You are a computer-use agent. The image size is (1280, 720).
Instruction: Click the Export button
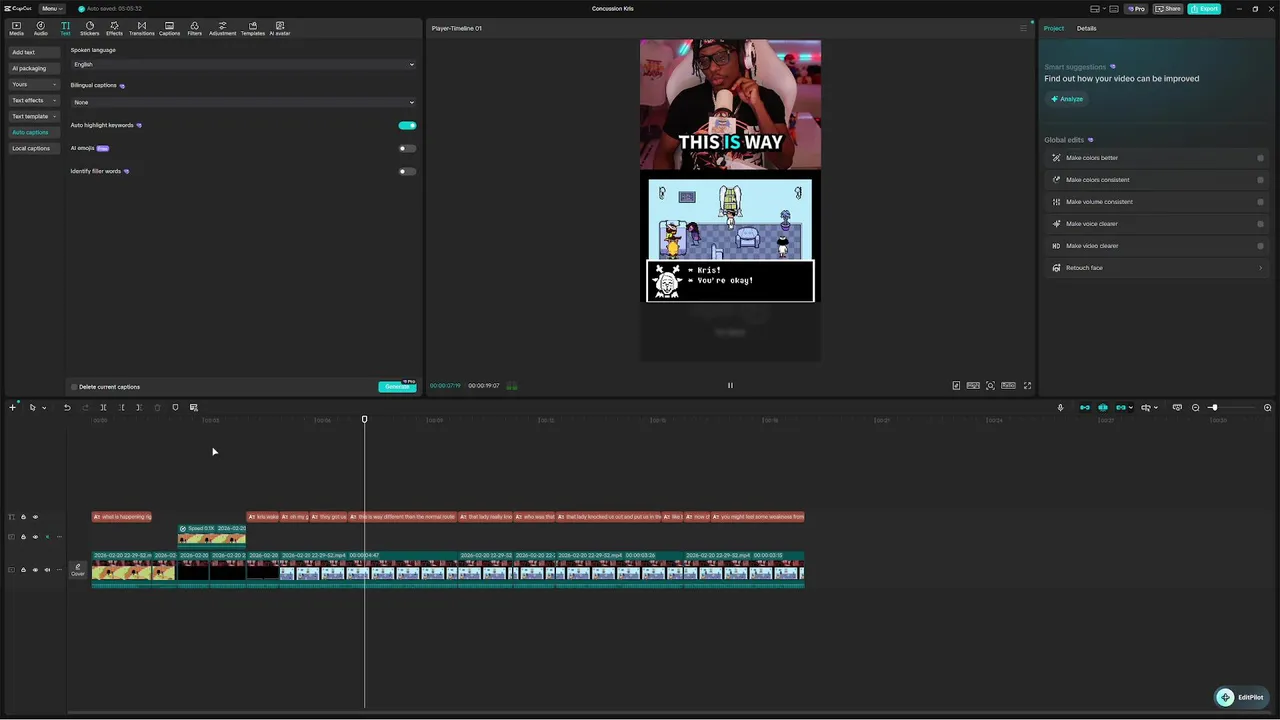(1204, 9)
